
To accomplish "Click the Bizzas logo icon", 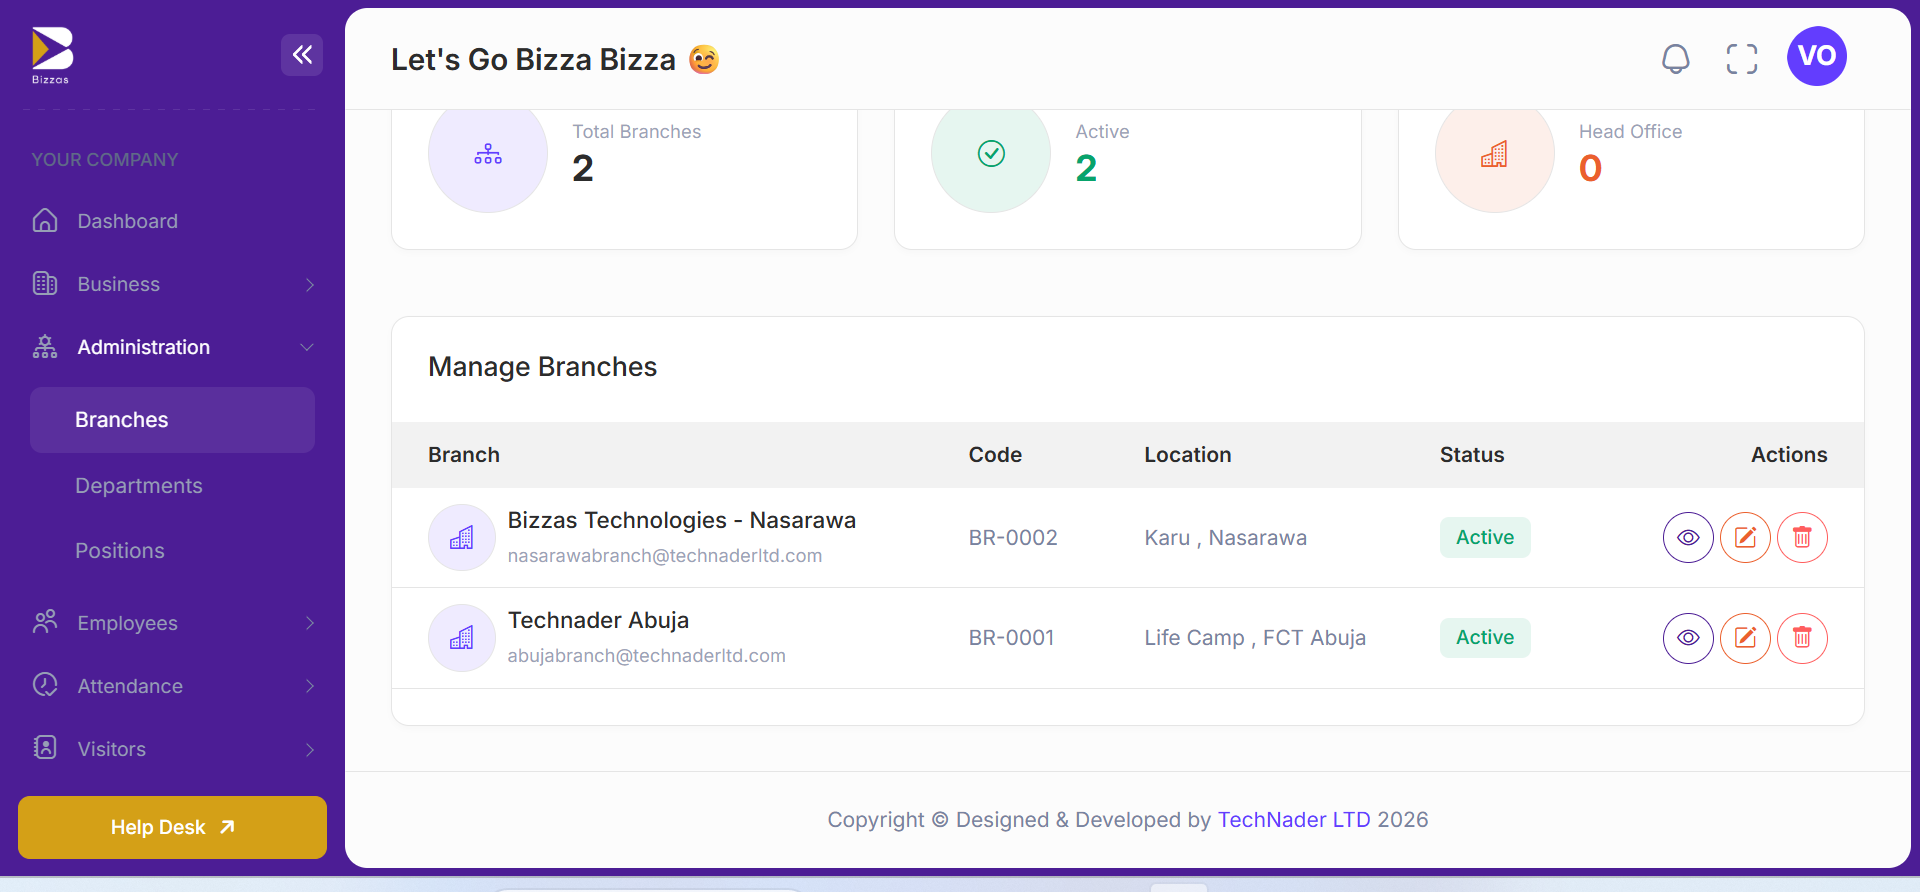I will pyautogui.click(x=52, y=55).
